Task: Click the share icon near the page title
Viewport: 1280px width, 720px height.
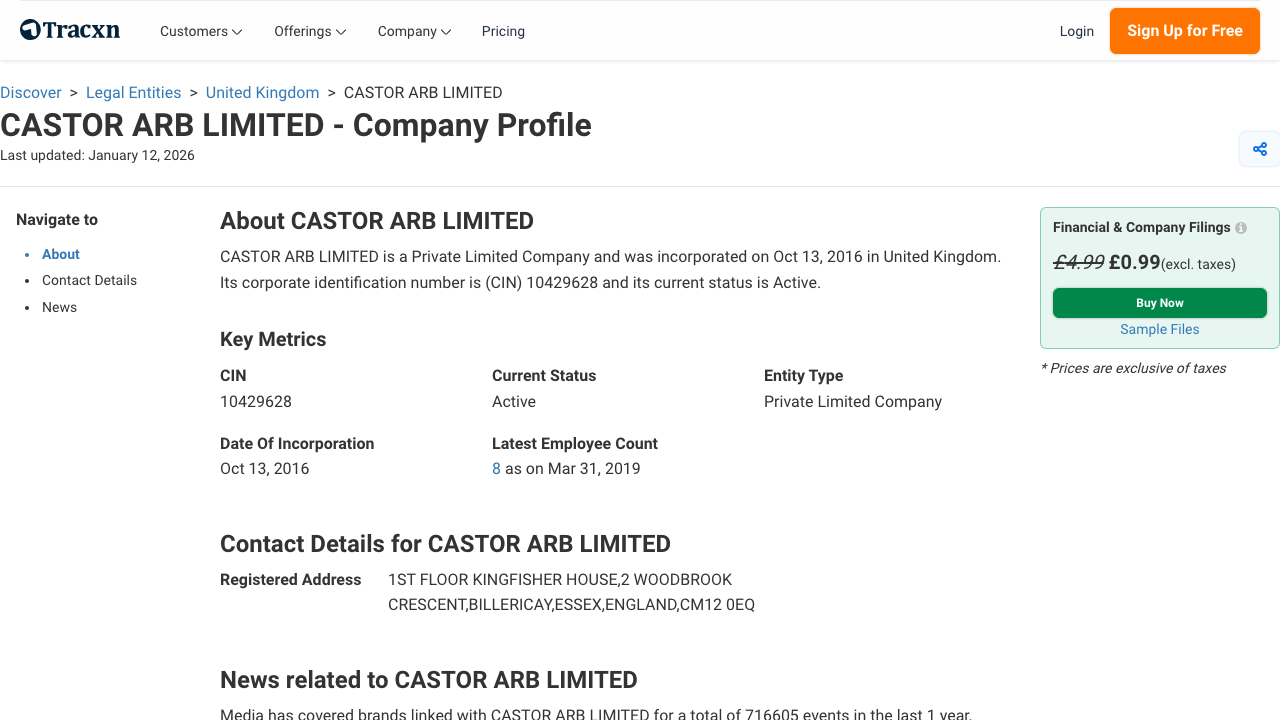Action: [1259, 148]
